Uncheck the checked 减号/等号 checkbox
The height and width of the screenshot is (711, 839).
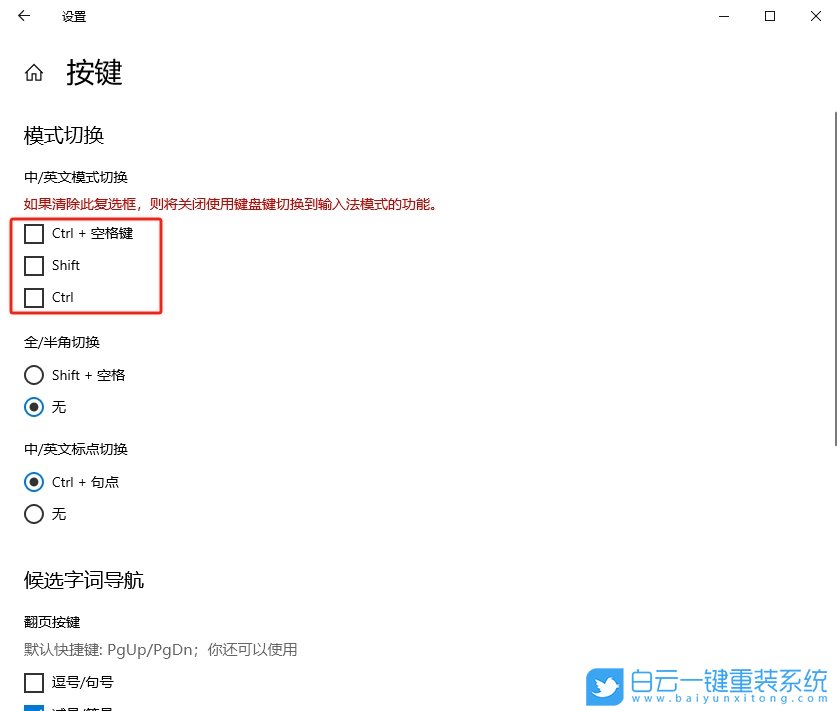tap(34, 708)
